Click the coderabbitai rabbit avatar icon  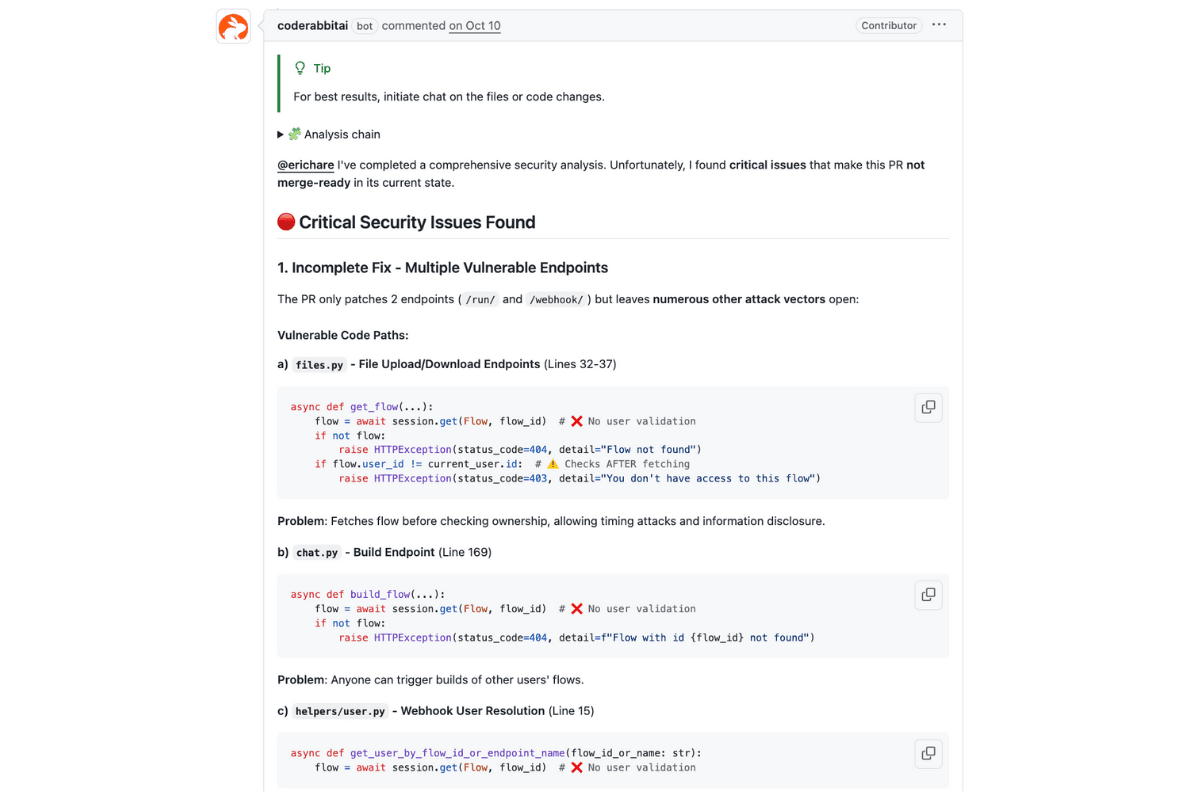(x=234, y=27)
